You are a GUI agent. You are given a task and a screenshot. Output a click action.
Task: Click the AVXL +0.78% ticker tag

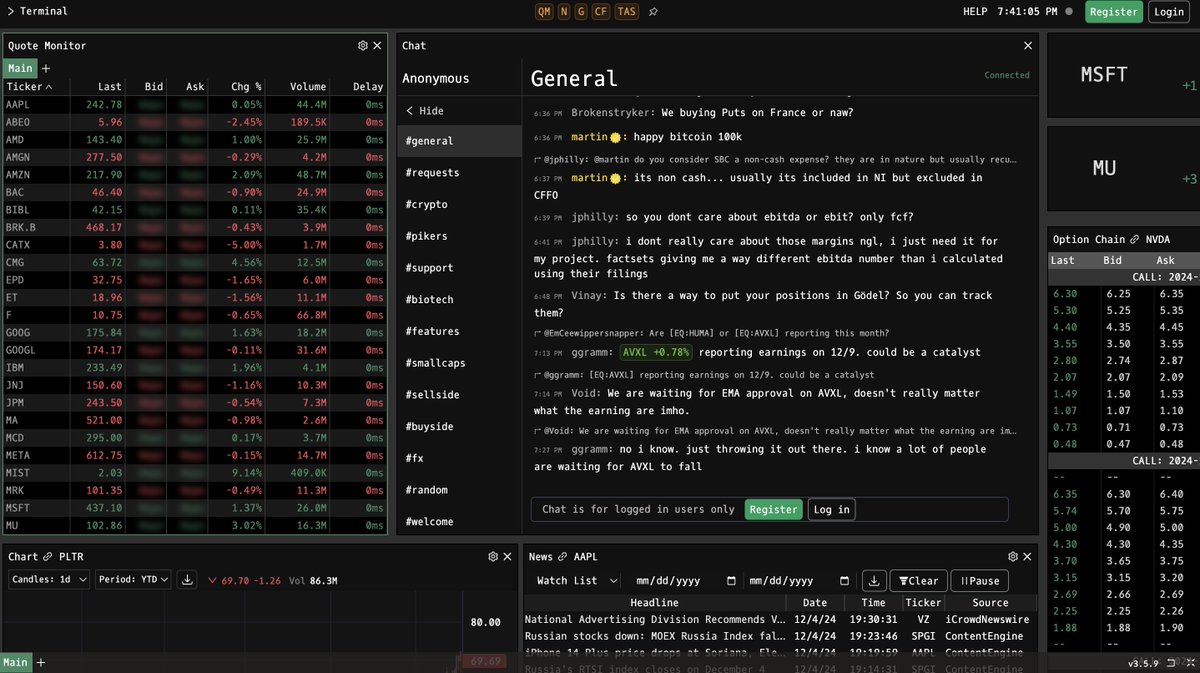click(655, 352)
